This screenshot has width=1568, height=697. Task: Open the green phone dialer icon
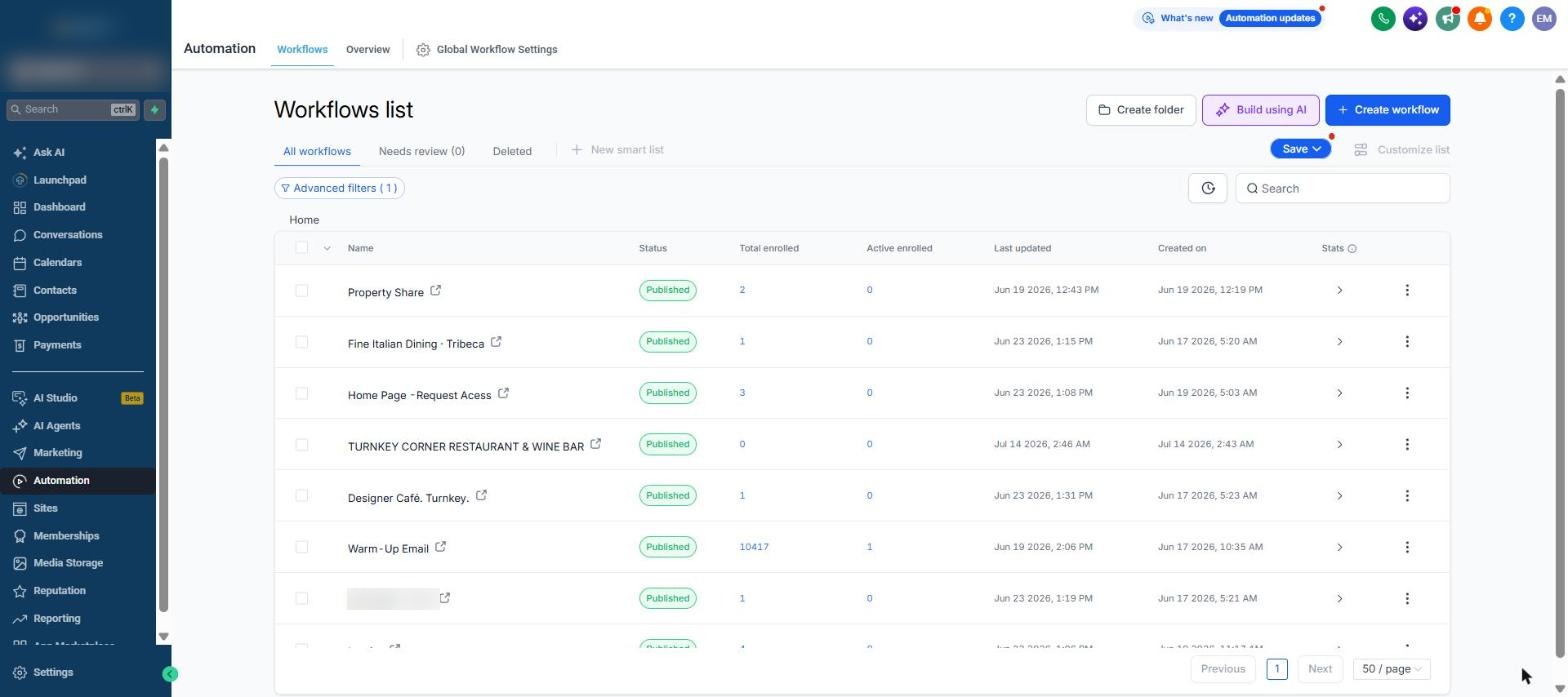[1383, 18]
